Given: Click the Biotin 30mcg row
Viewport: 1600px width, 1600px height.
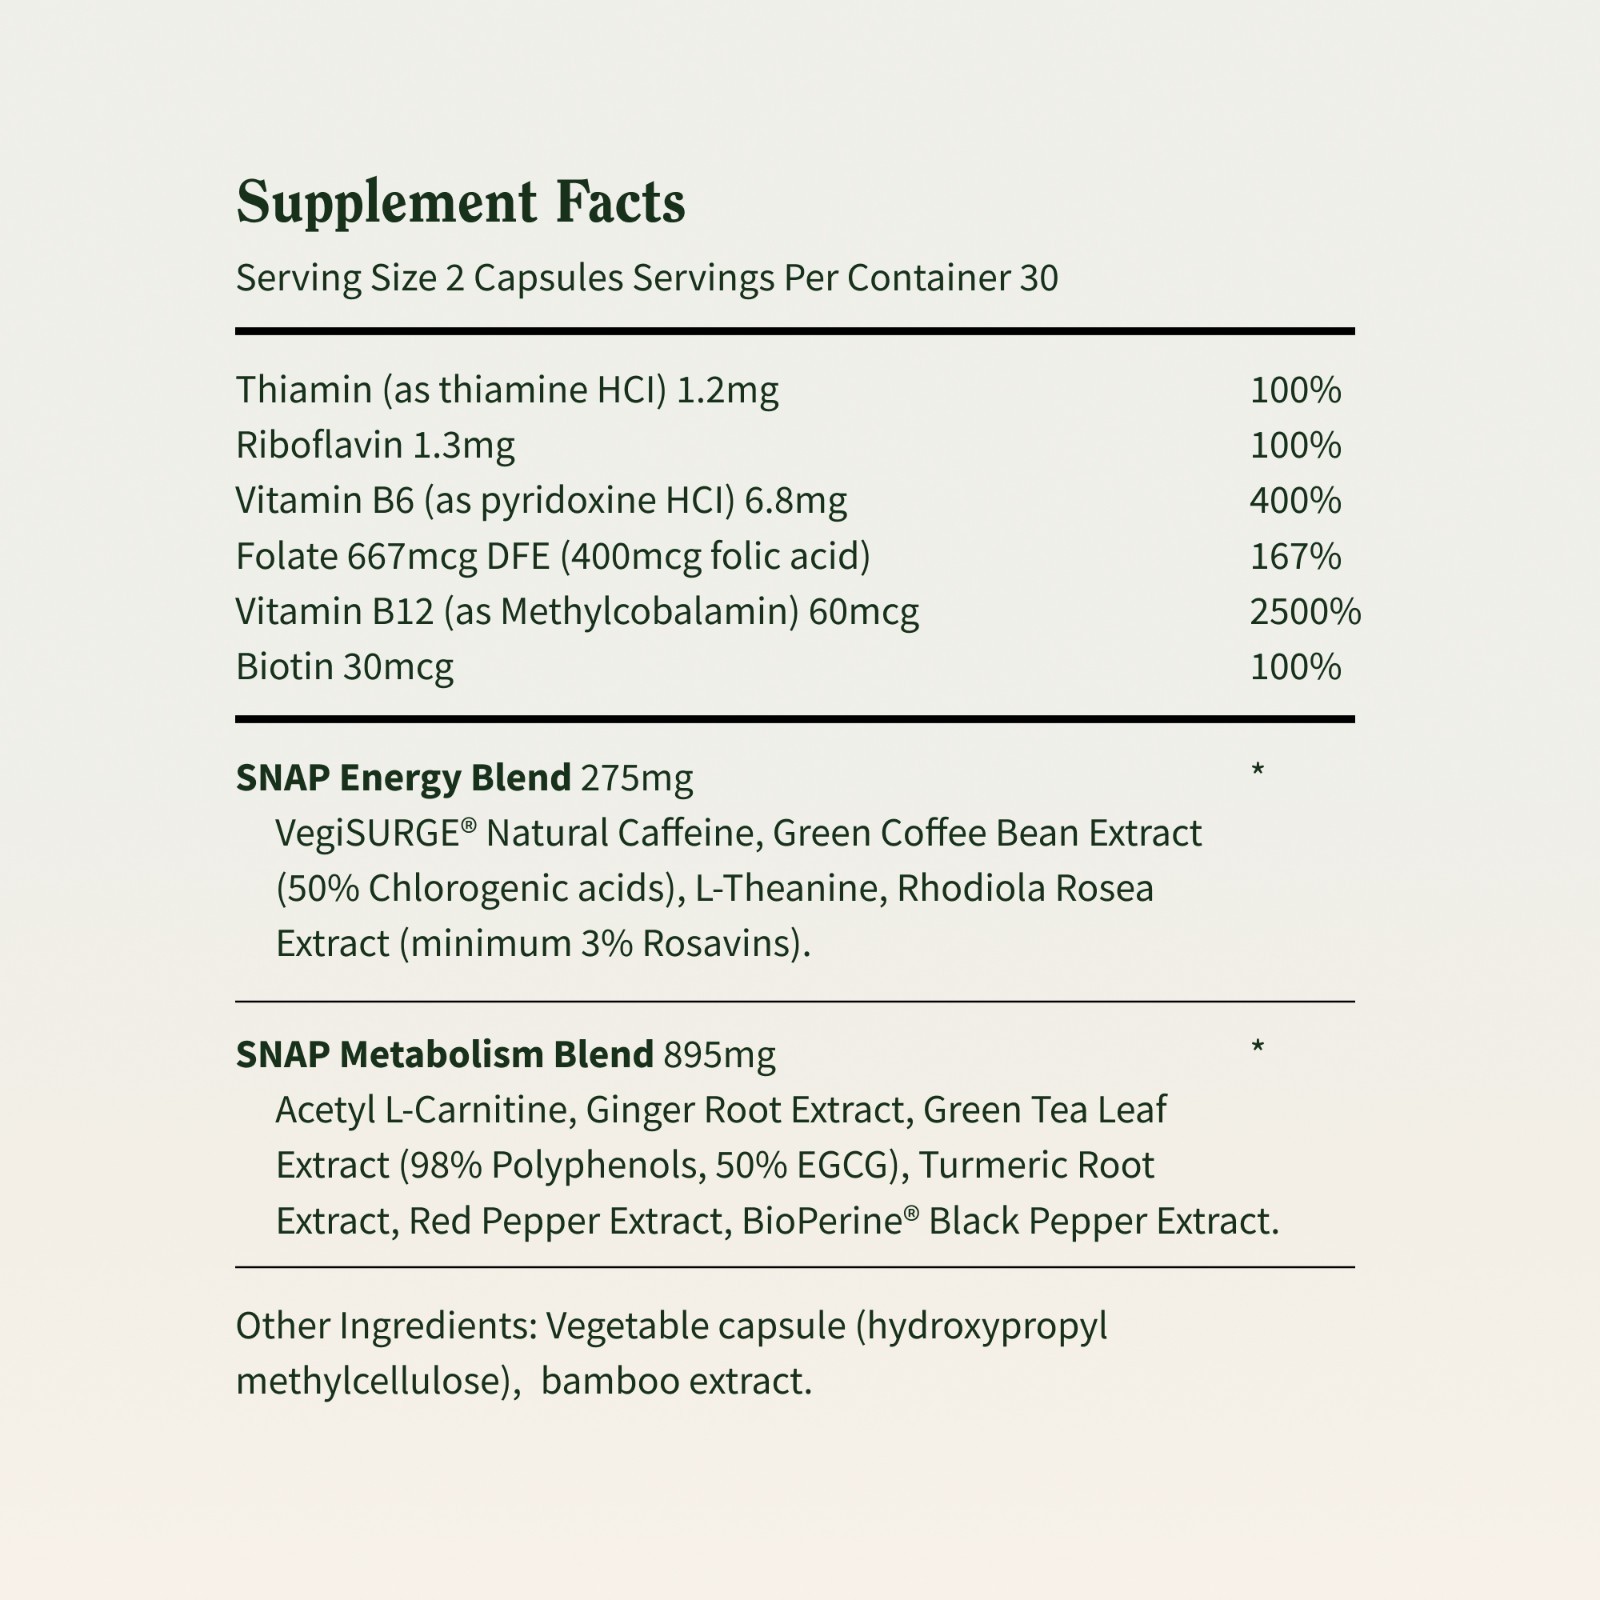Looking at the screenshot, I should click(795, 667).
